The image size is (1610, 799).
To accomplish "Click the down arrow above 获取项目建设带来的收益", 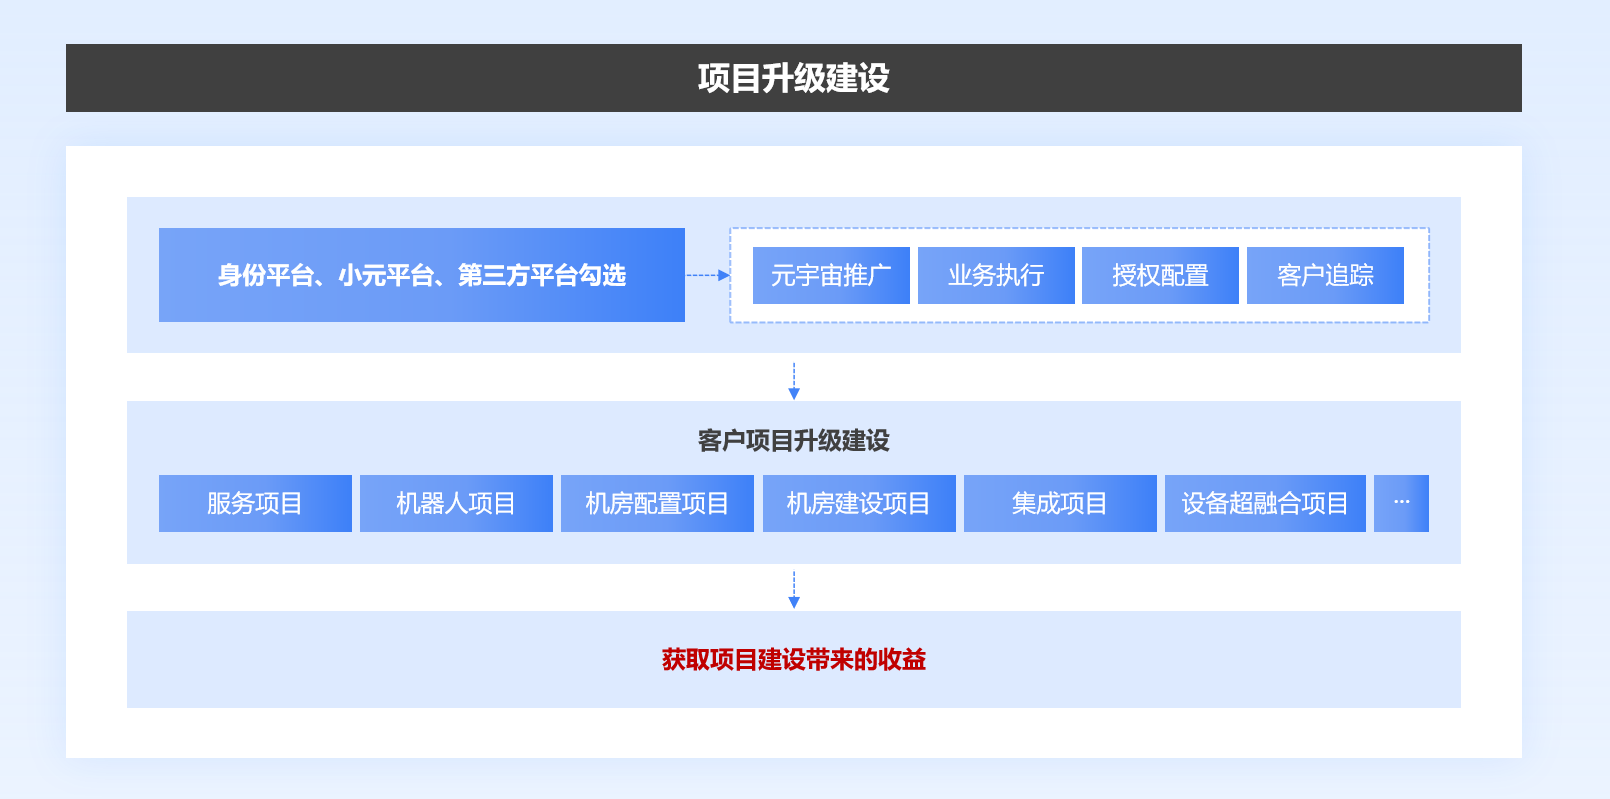I will (794, 590).
